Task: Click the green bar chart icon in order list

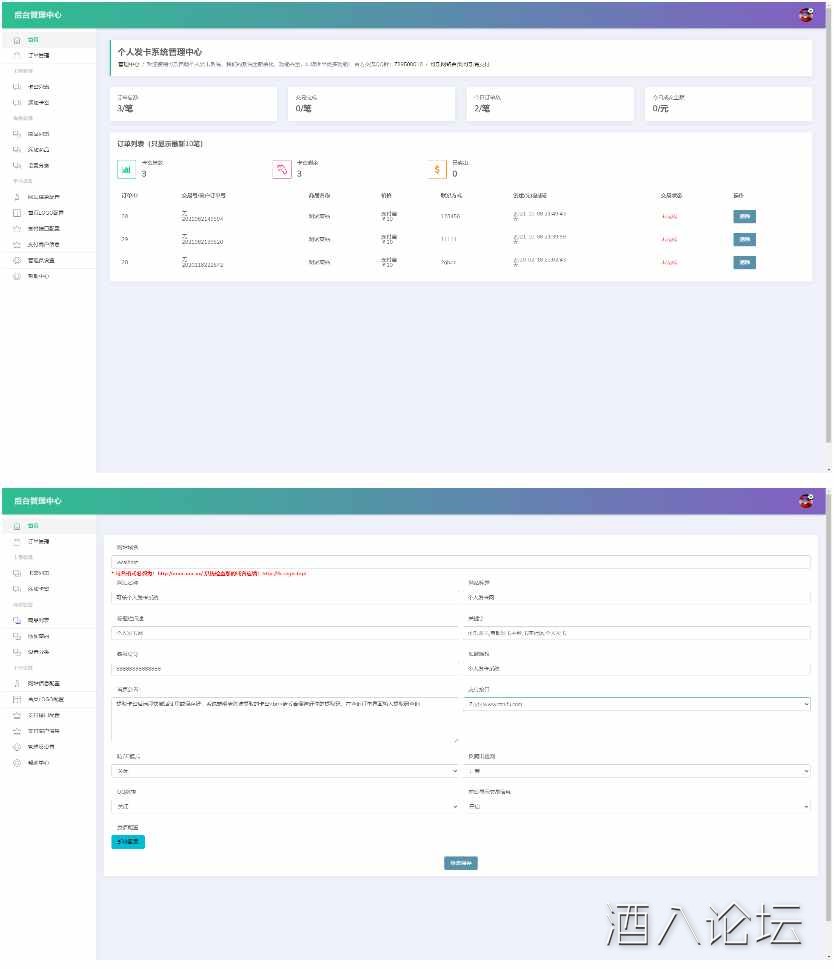Action: click(x=126, y=170)
